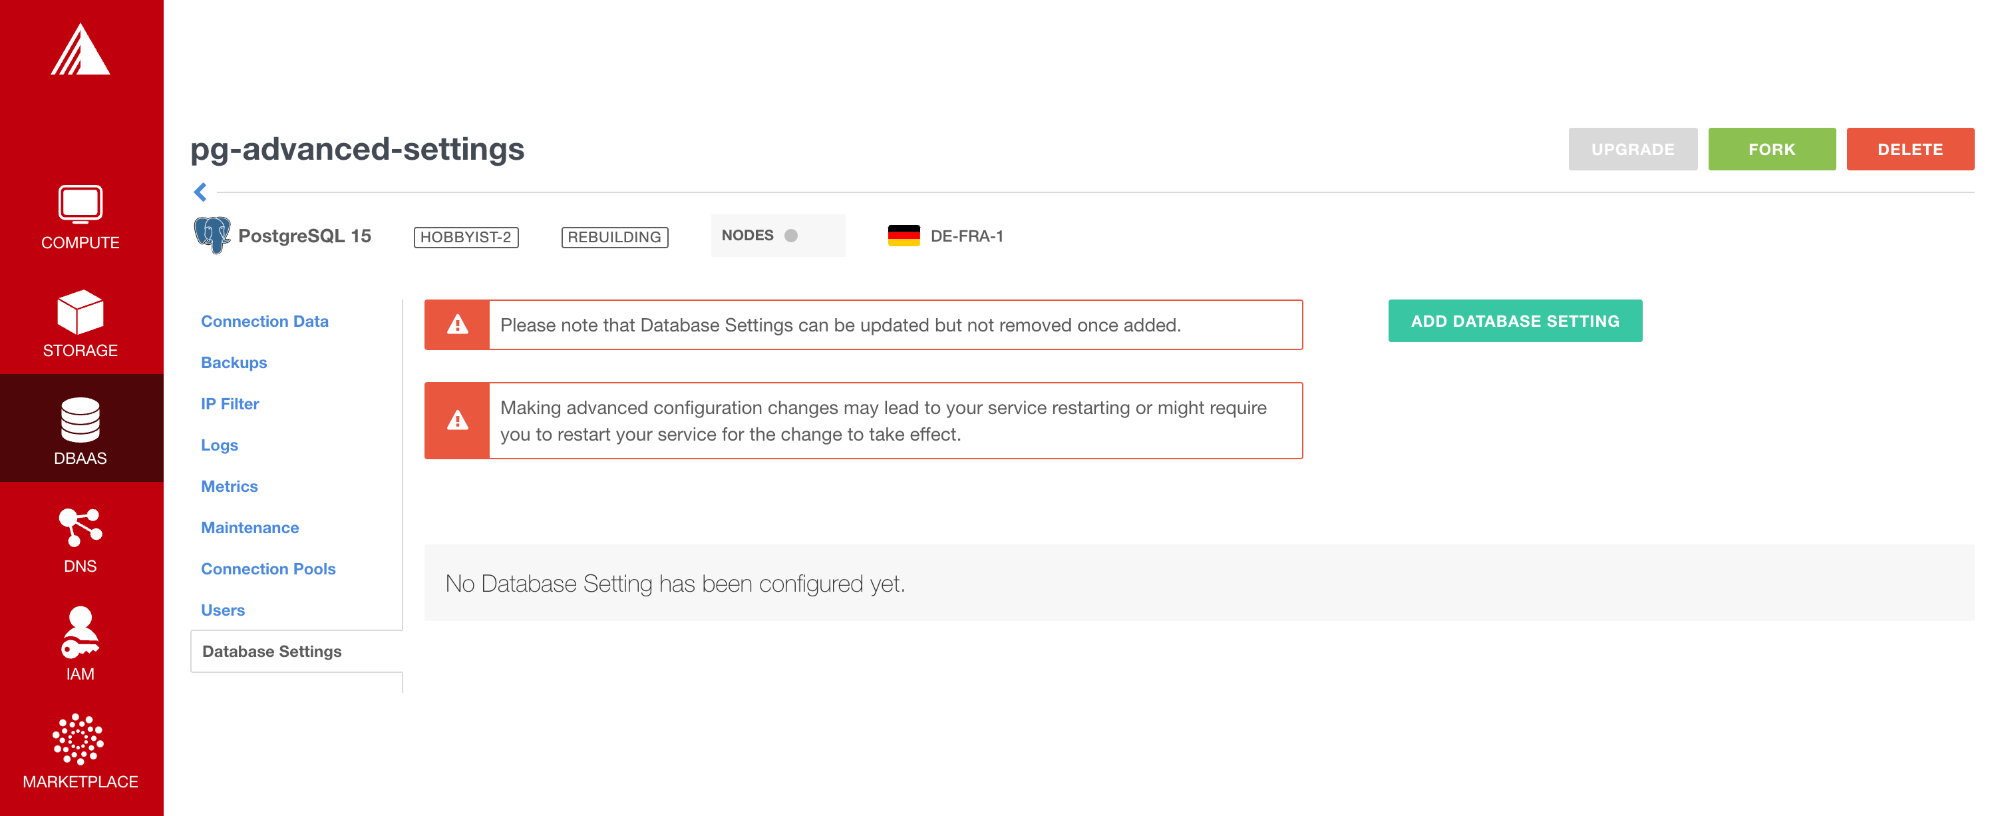
Task: Open the IAM section
Action: pos(80,646)
